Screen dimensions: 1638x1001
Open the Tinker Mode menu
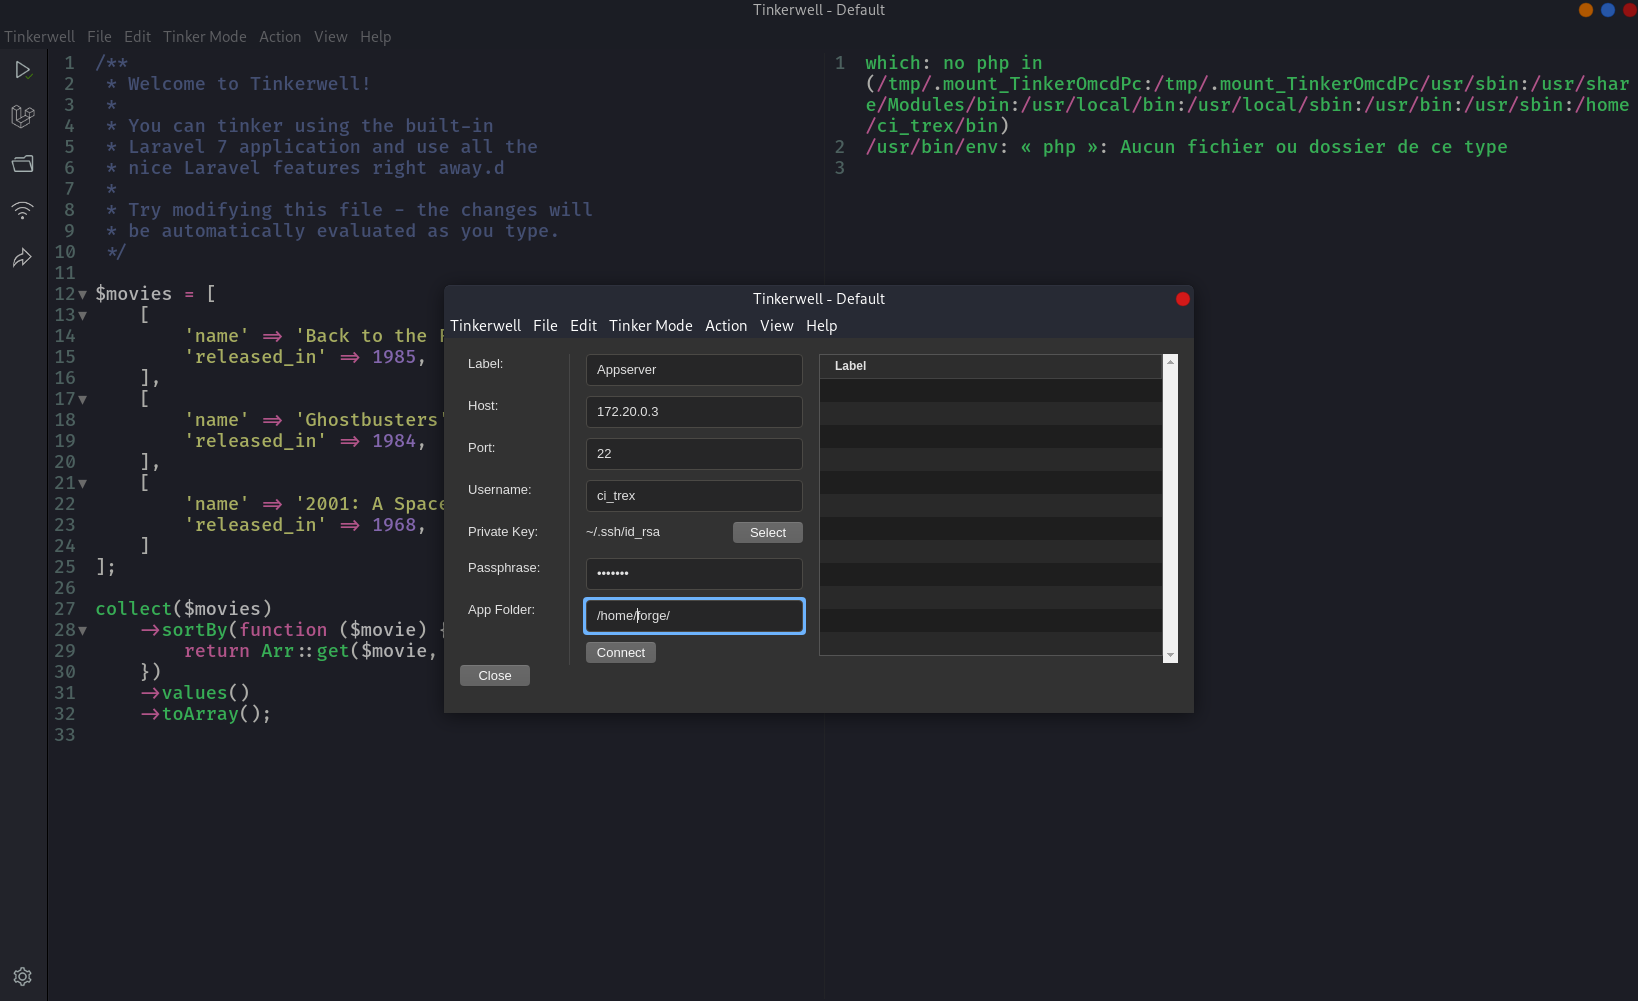pyautogui.click(x=205, y=36)
